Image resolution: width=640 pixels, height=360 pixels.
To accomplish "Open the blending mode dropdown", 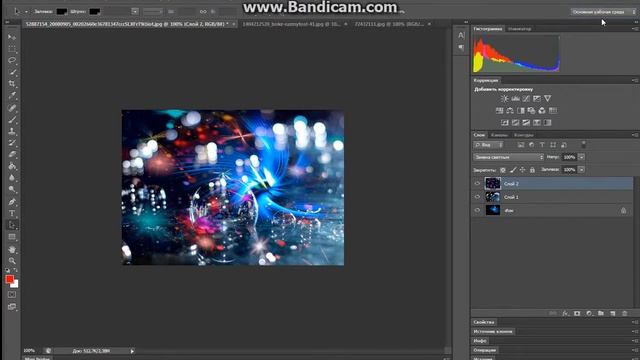I will (x=509, y=157).
